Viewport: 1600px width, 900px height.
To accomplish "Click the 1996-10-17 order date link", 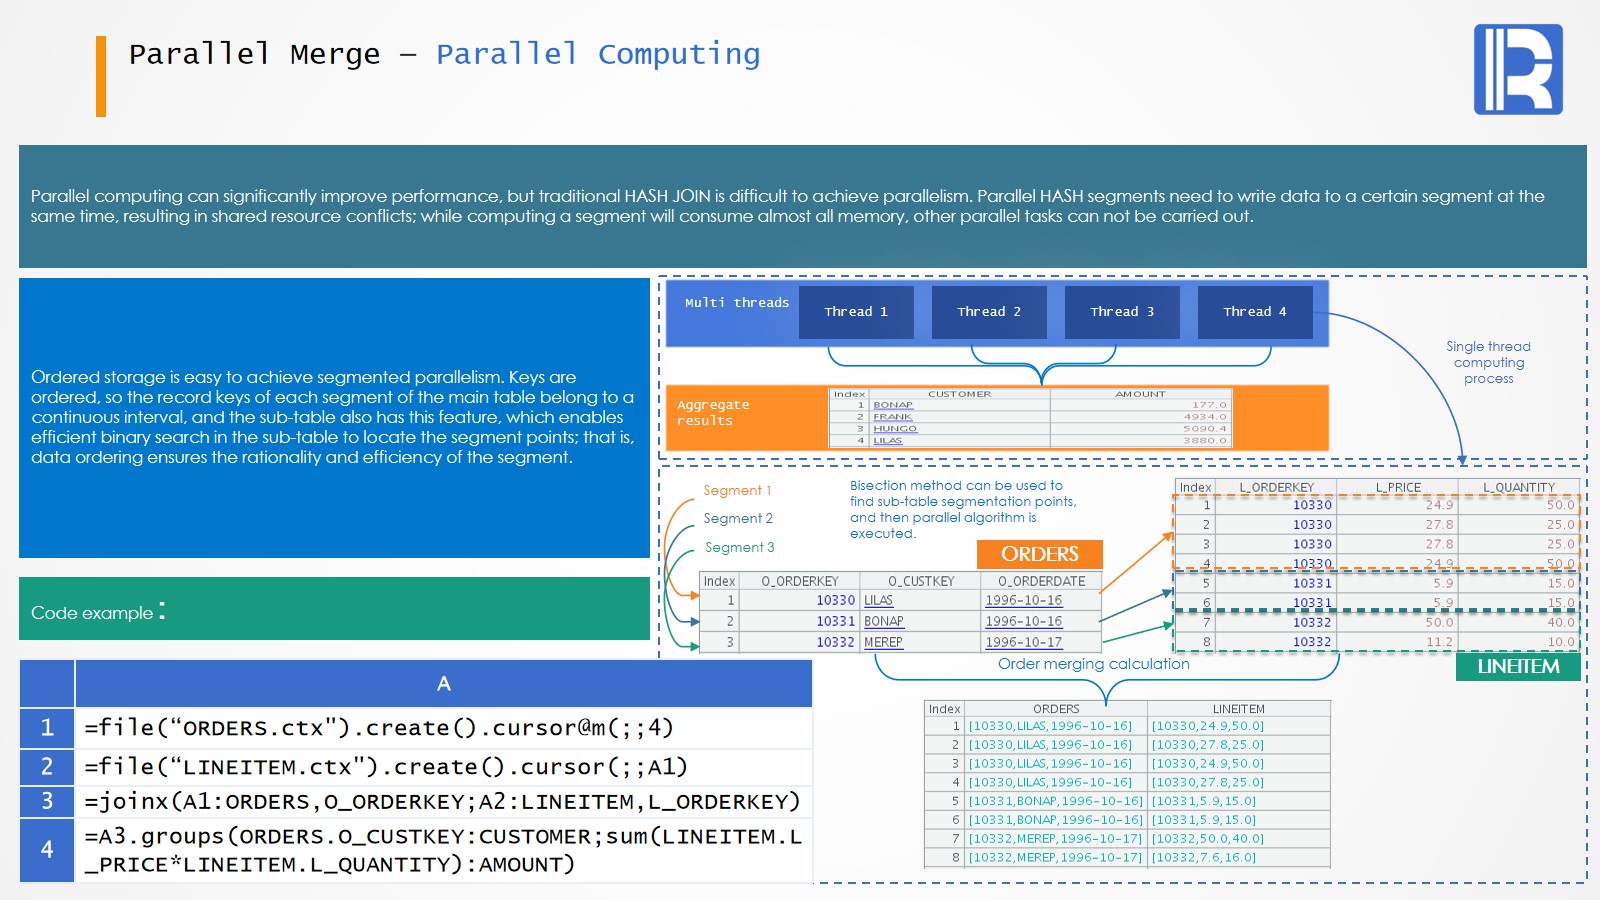I will point(1023,643).
